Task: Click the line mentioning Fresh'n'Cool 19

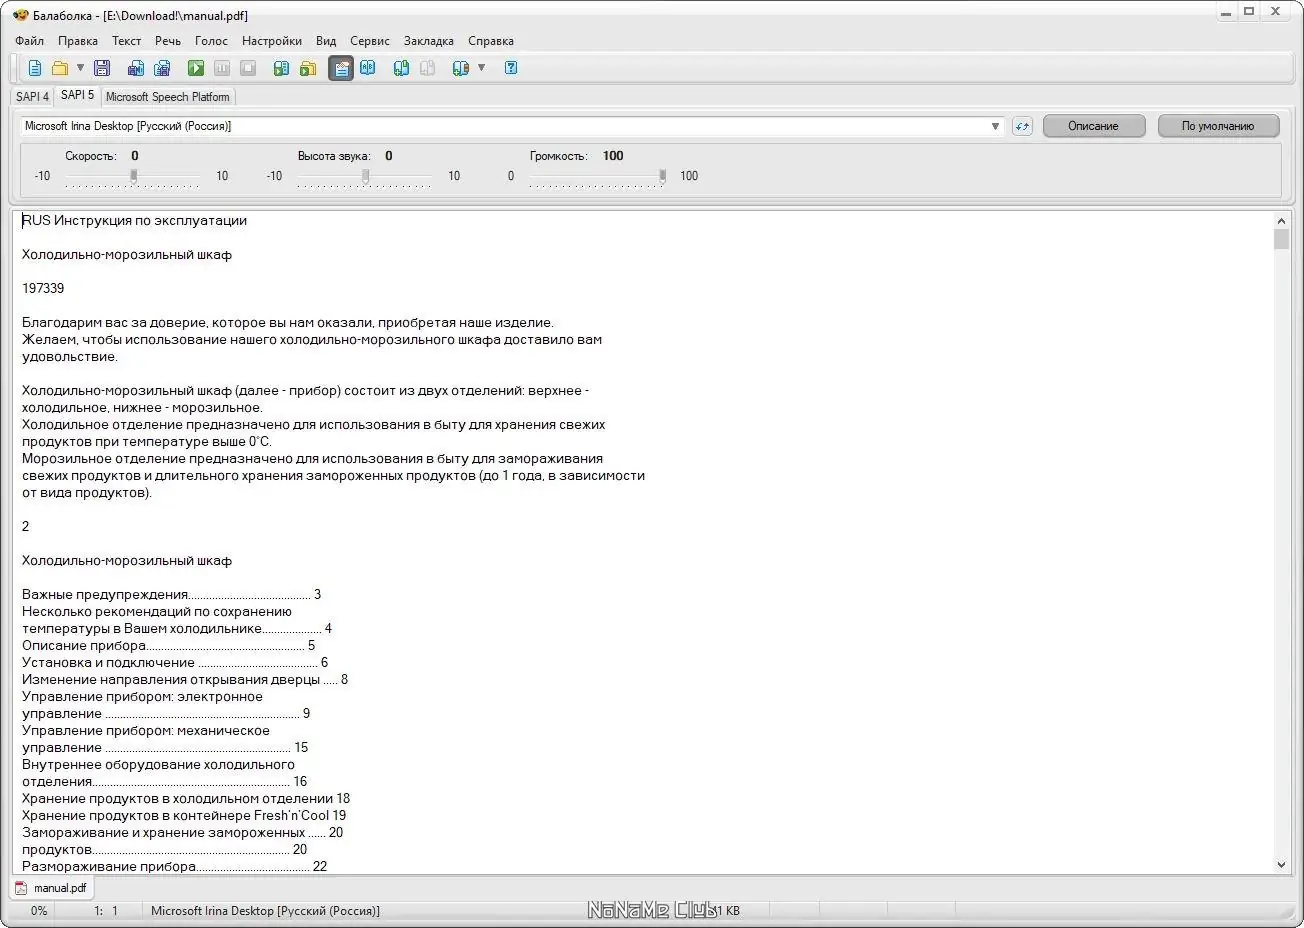Action: (x=184, y=816)
